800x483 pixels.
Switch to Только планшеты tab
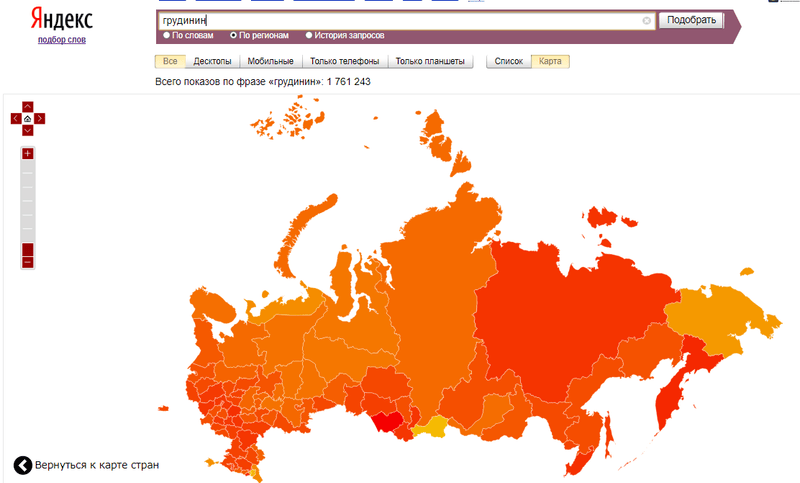click(x=430, y=61)
